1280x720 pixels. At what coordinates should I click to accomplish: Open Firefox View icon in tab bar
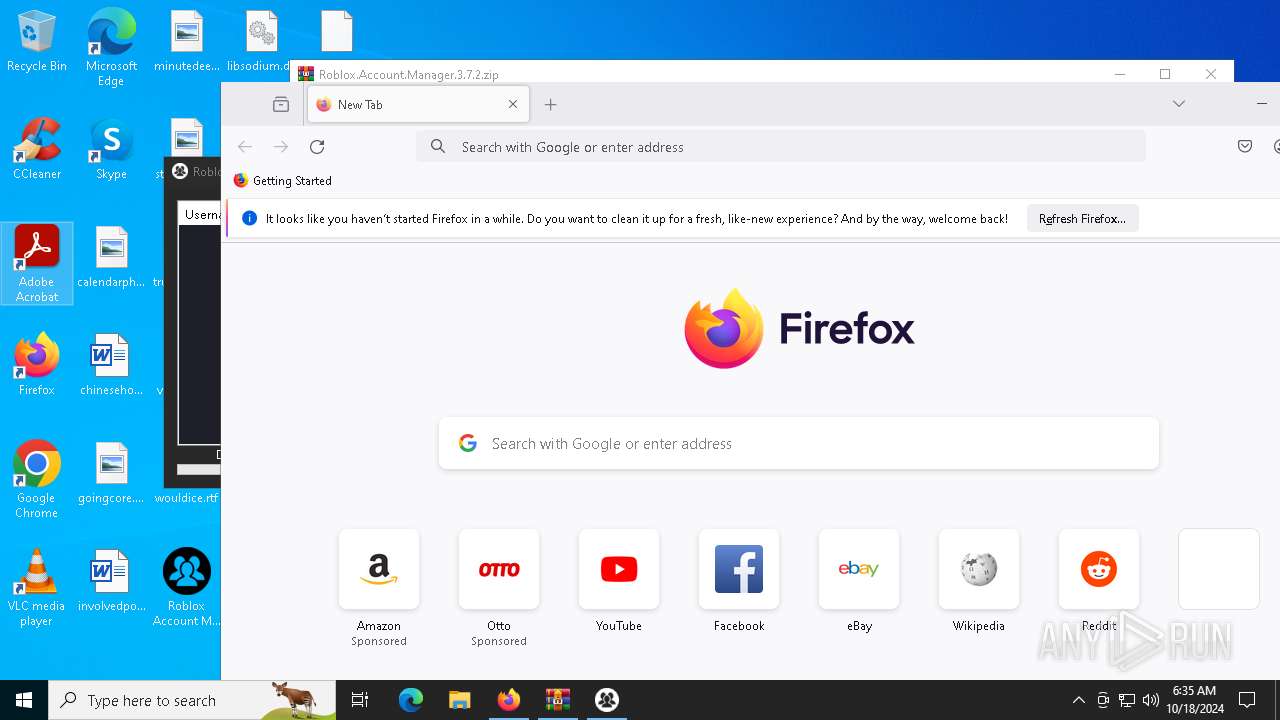coord(281,104)
